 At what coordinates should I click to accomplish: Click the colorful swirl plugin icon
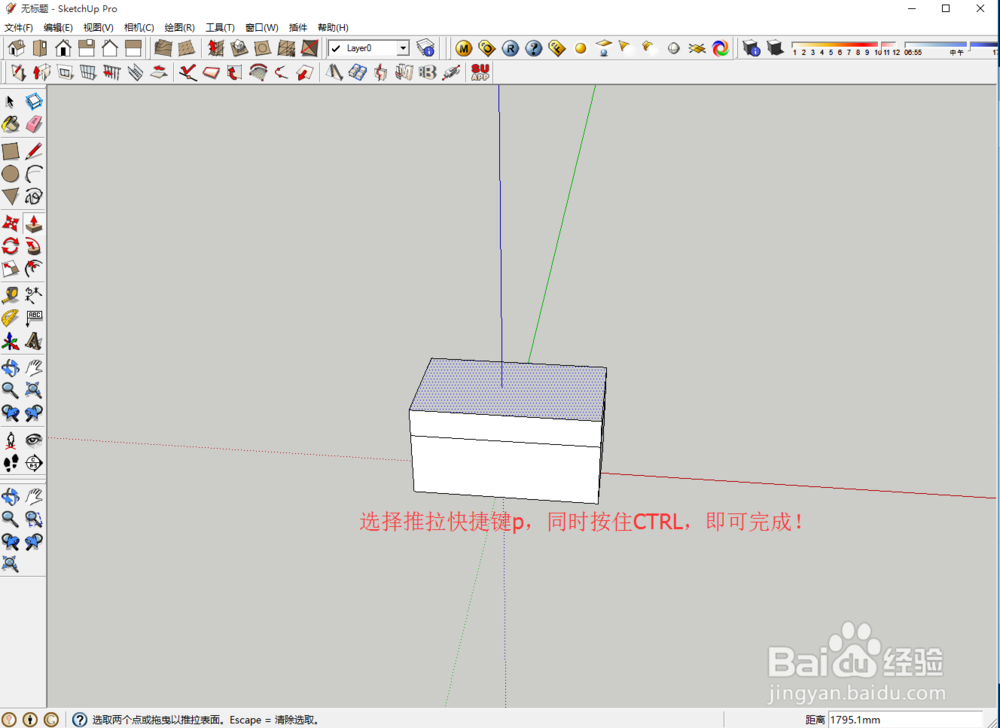[721, 48]
